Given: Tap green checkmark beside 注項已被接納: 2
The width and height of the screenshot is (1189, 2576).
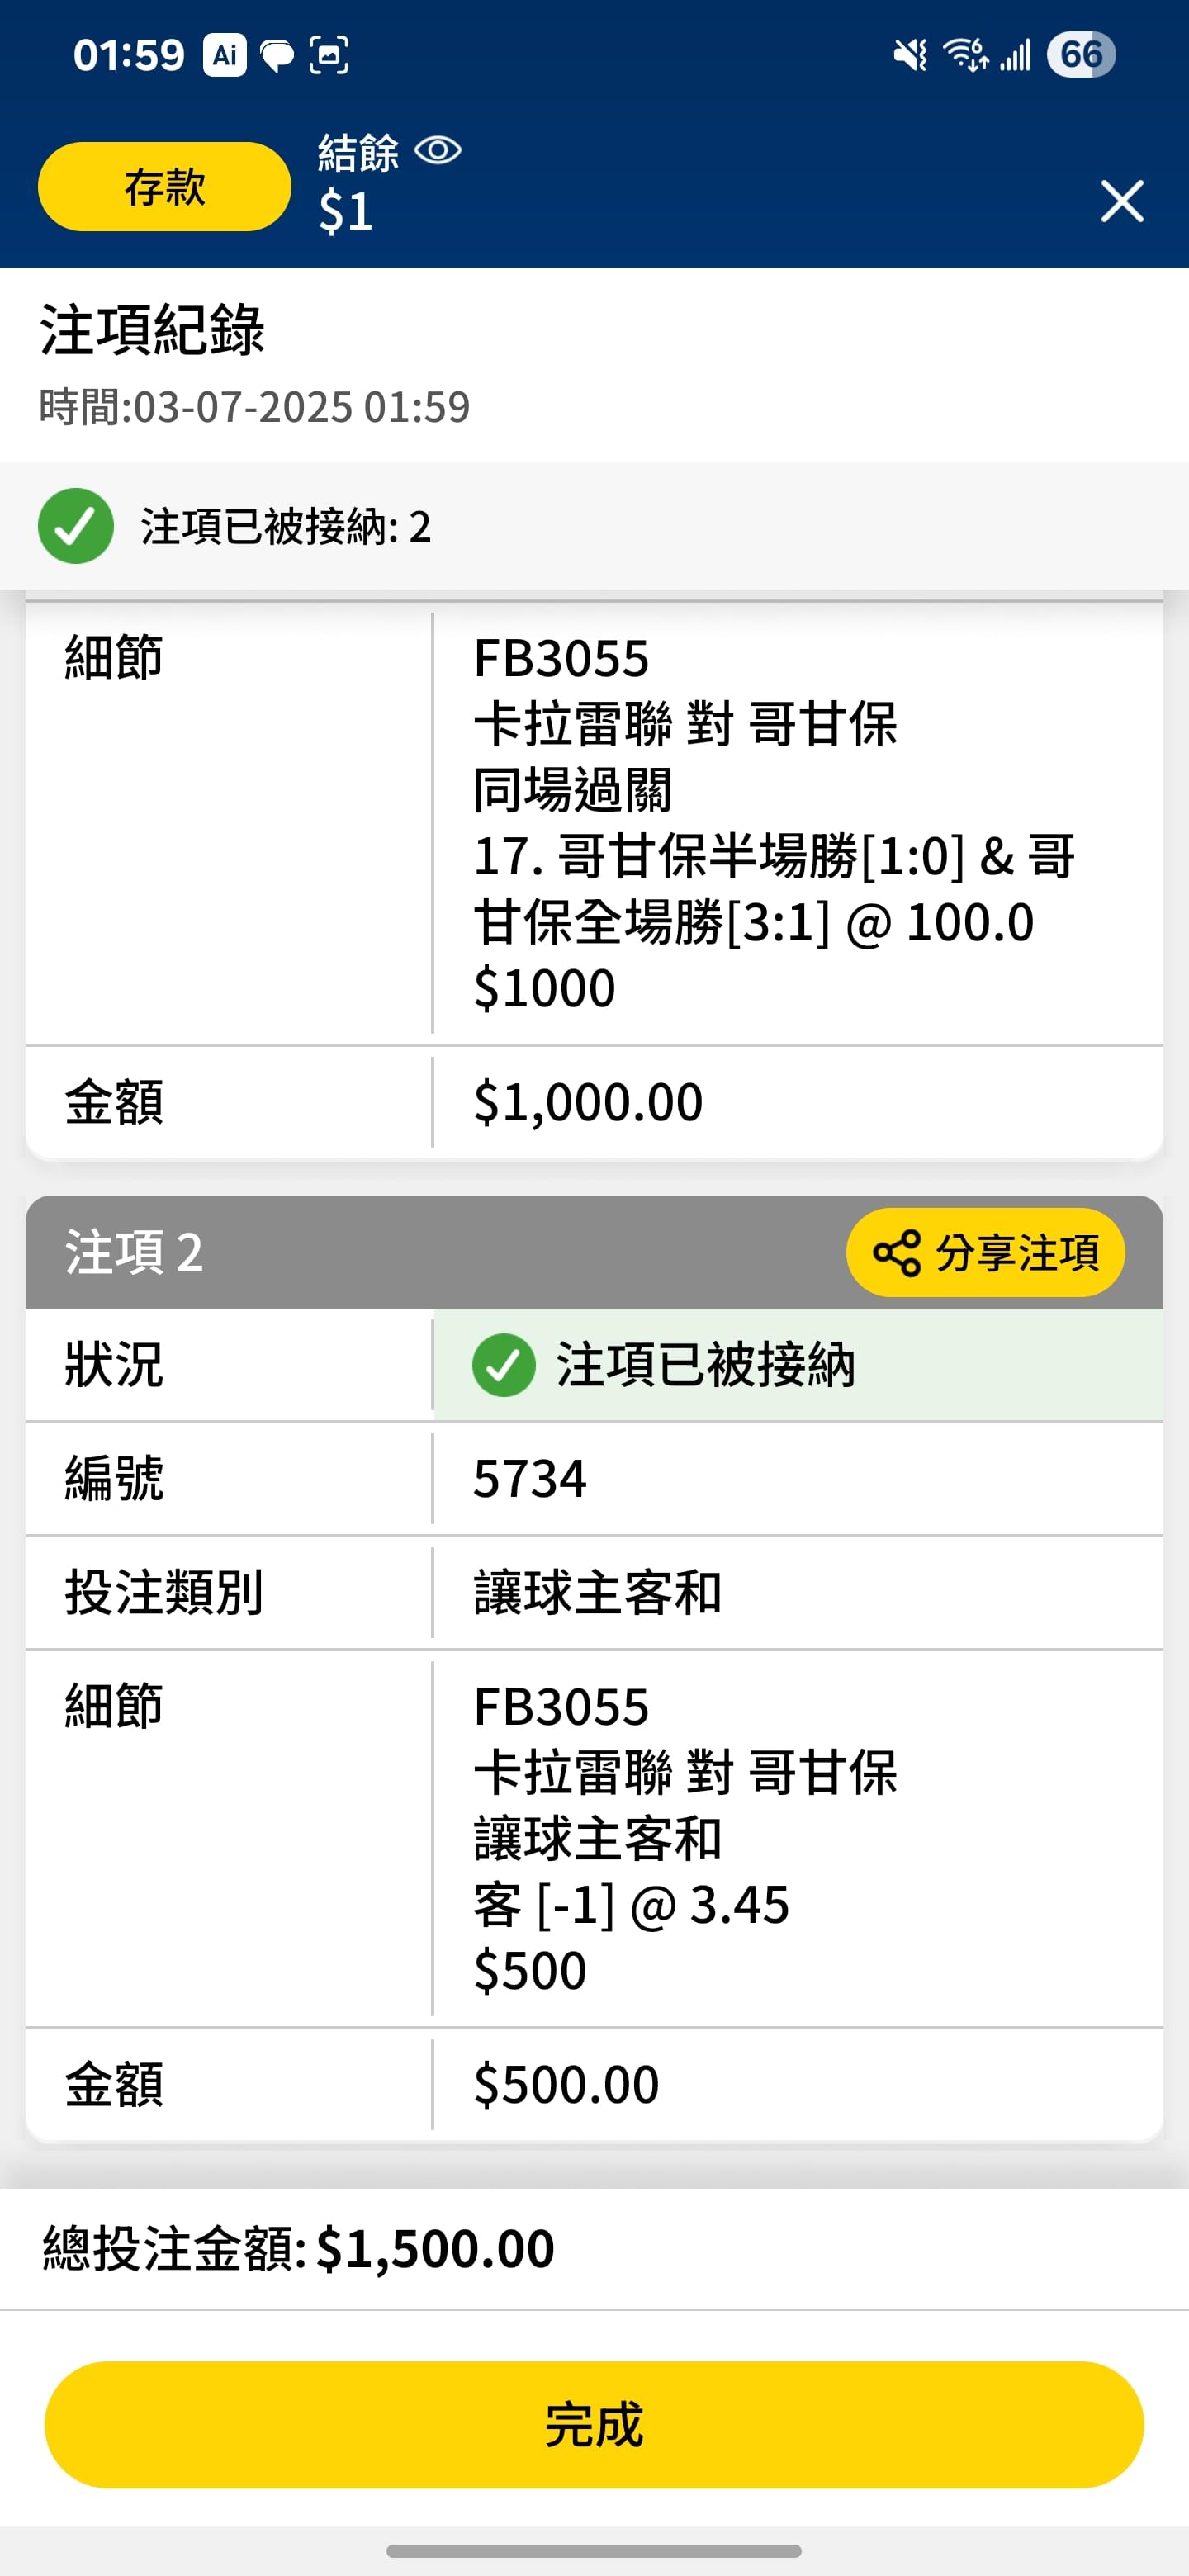Looking at the screenshot, I should point(76,526).
